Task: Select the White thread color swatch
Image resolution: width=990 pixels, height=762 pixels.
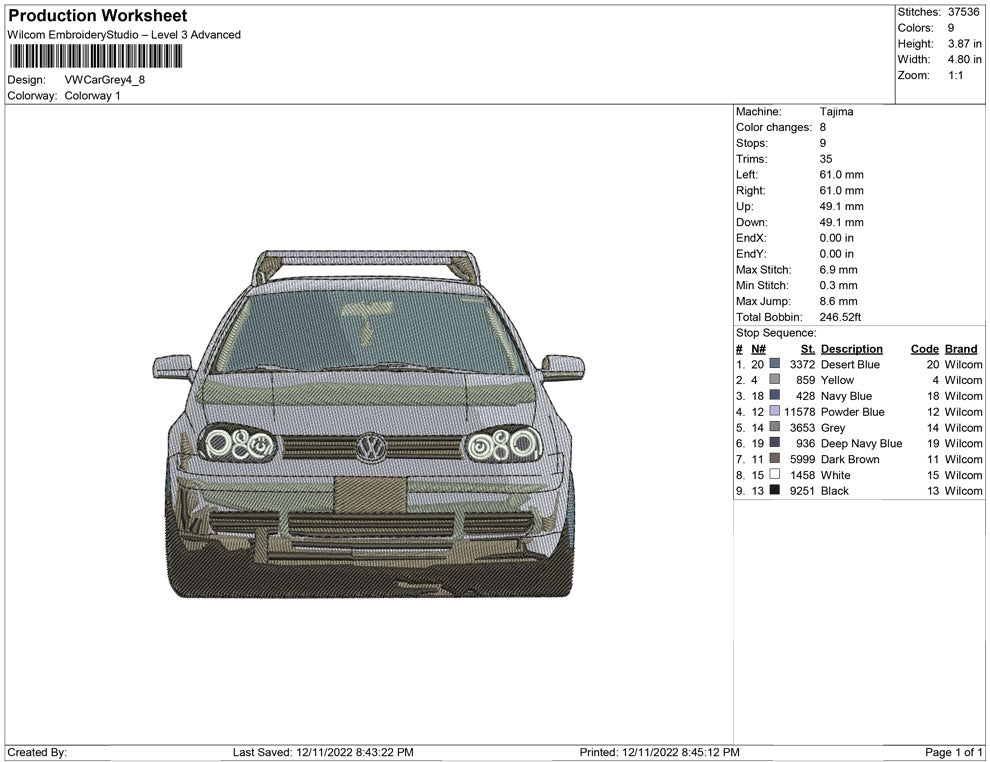Action: tap(775, 474)
